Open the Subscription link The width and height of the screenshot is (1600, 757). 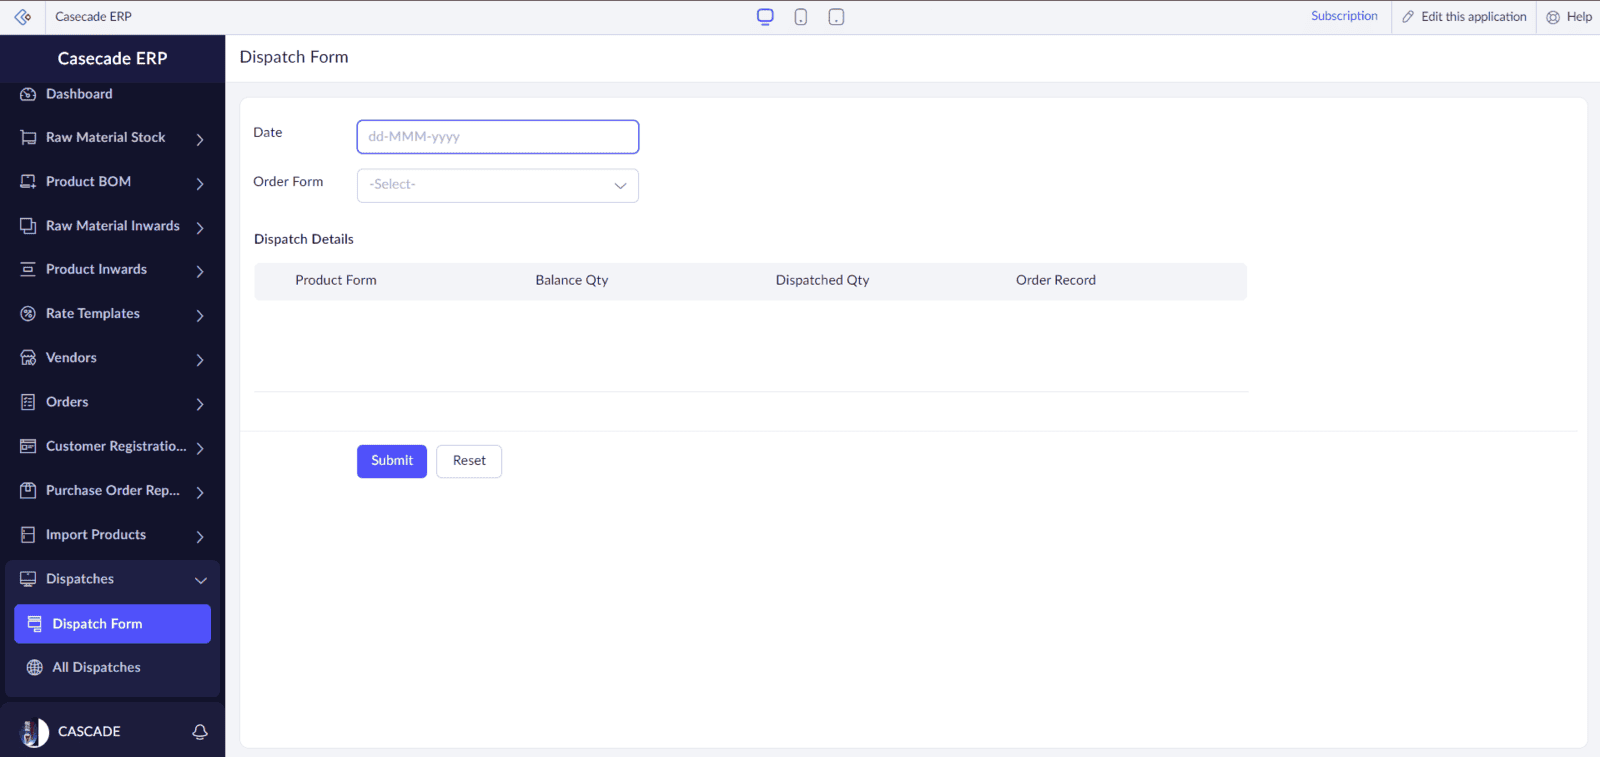point(1344,16)
